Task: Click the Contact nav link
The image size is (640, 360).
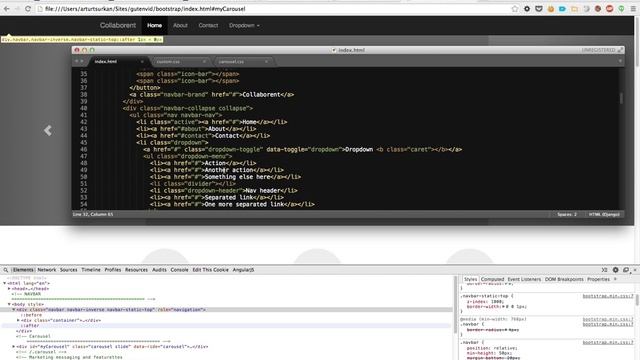Action: click(208, 25)
